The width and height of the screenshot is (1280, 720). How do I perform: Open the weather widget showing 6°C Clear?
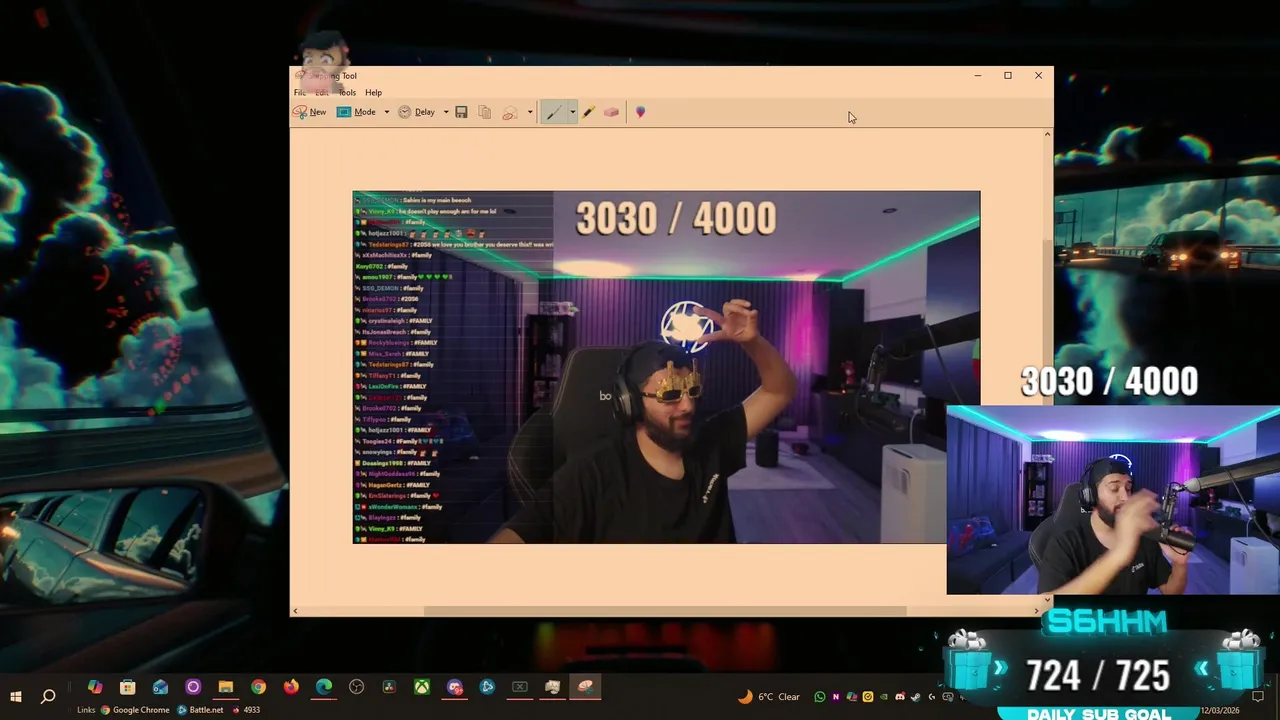(769, 697)
